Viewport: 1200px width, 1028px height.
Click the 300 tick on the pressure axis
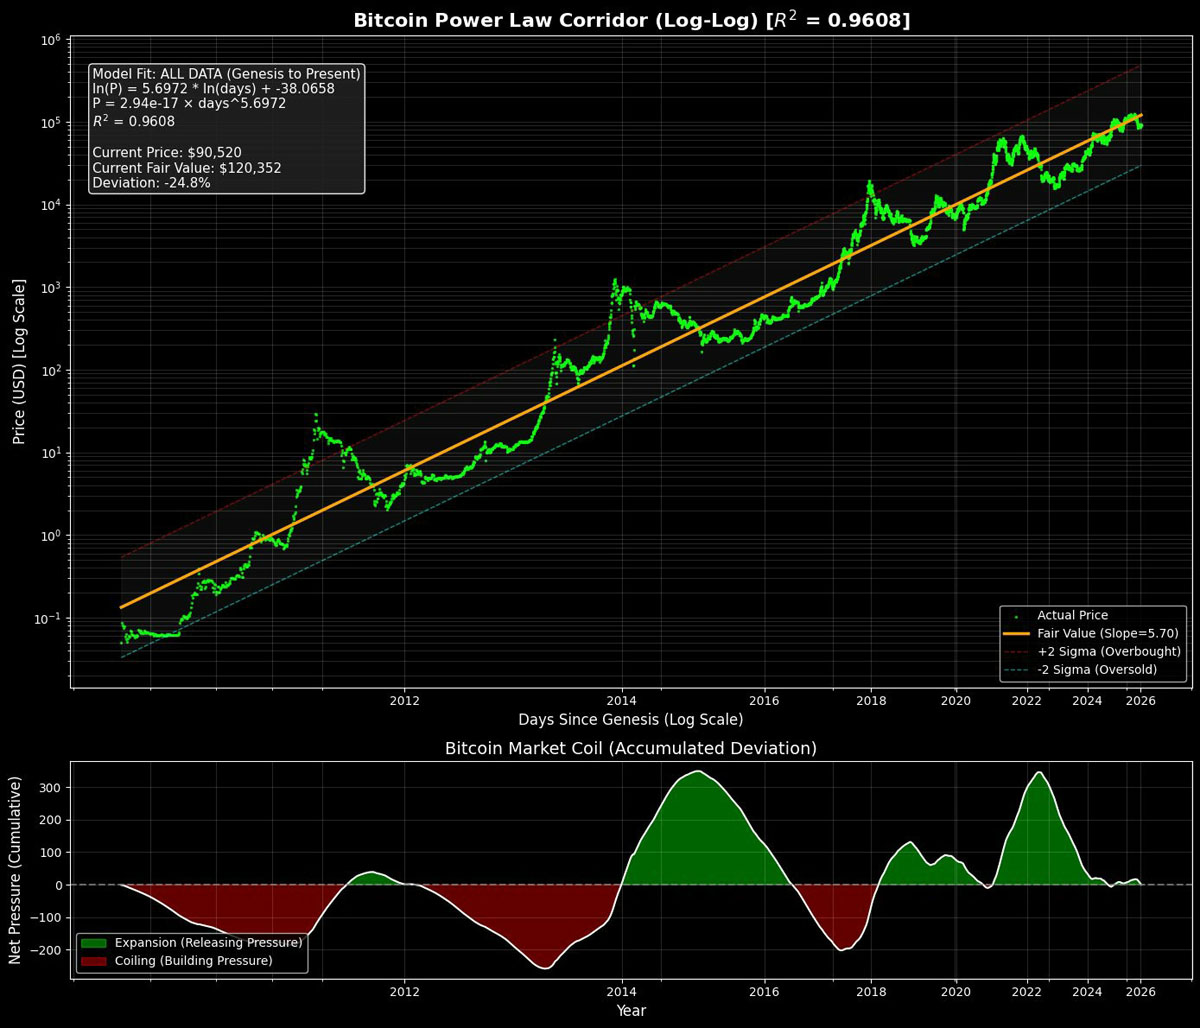pos(50,788)
